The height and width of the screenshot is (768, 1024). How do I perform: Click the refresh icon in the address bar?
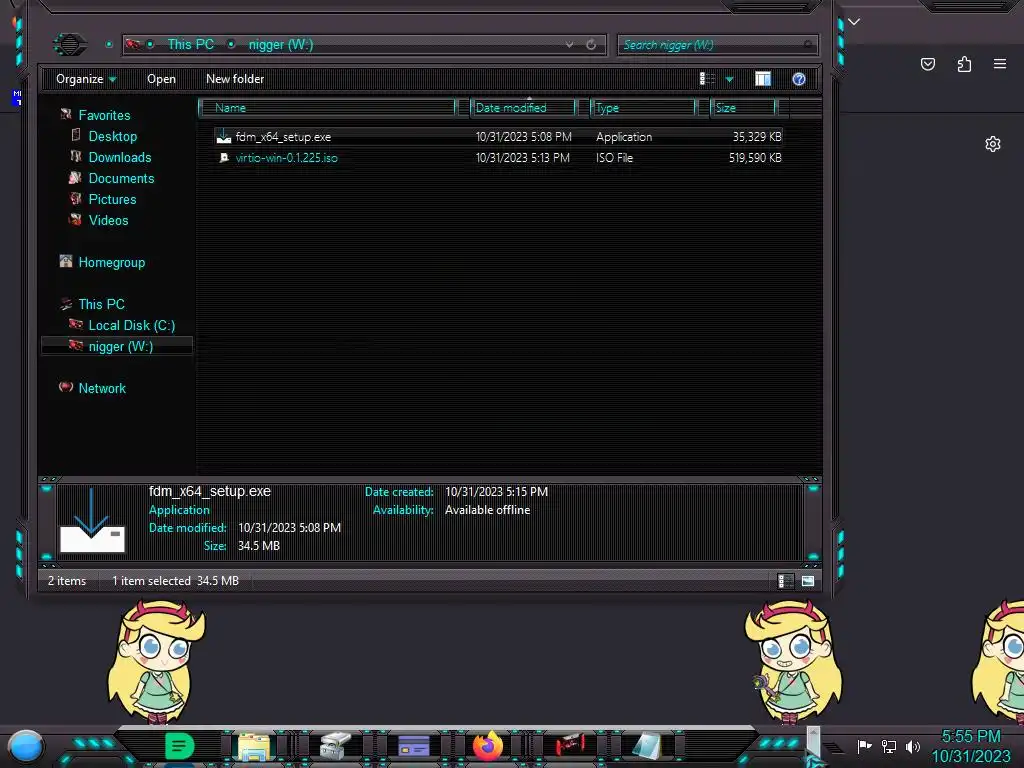click(x=591, y=44)
